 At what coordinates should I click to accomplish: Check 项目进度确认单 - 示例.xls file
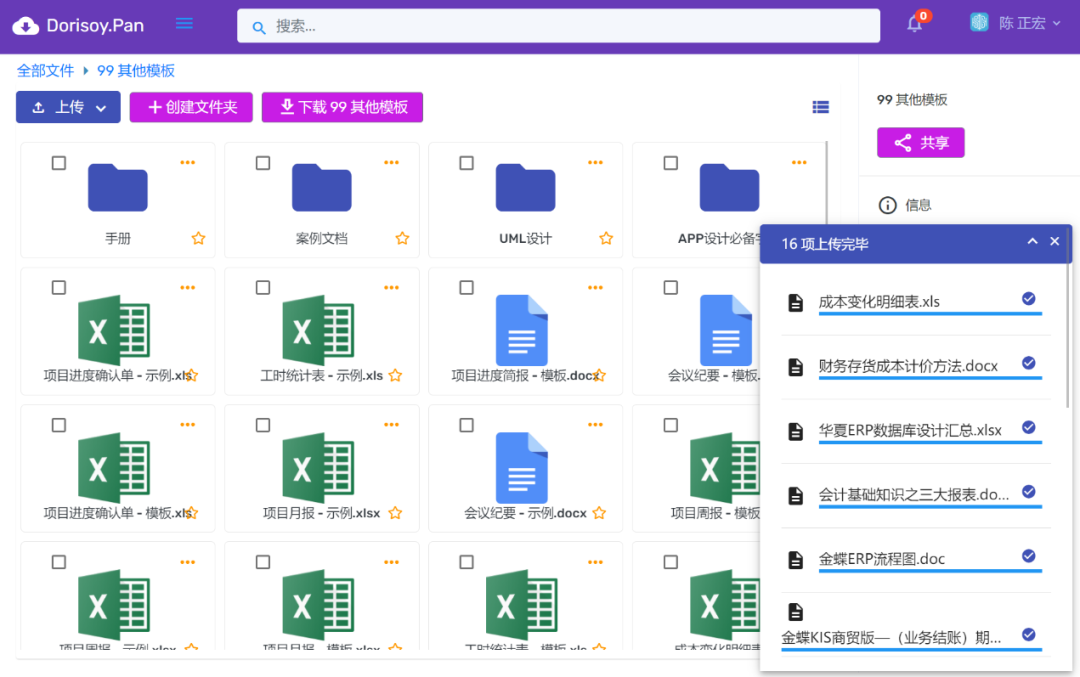(59, 288)
